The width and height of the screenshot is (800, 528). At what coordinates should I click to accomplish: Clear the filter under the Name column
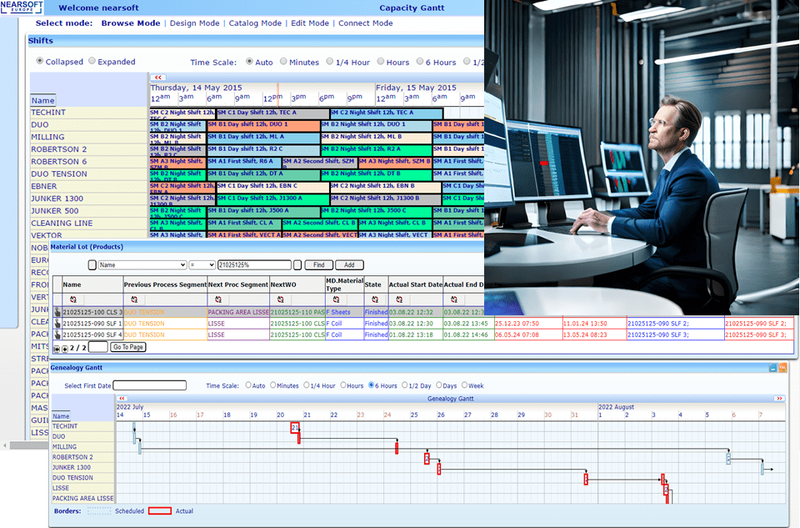coord(73,299)
